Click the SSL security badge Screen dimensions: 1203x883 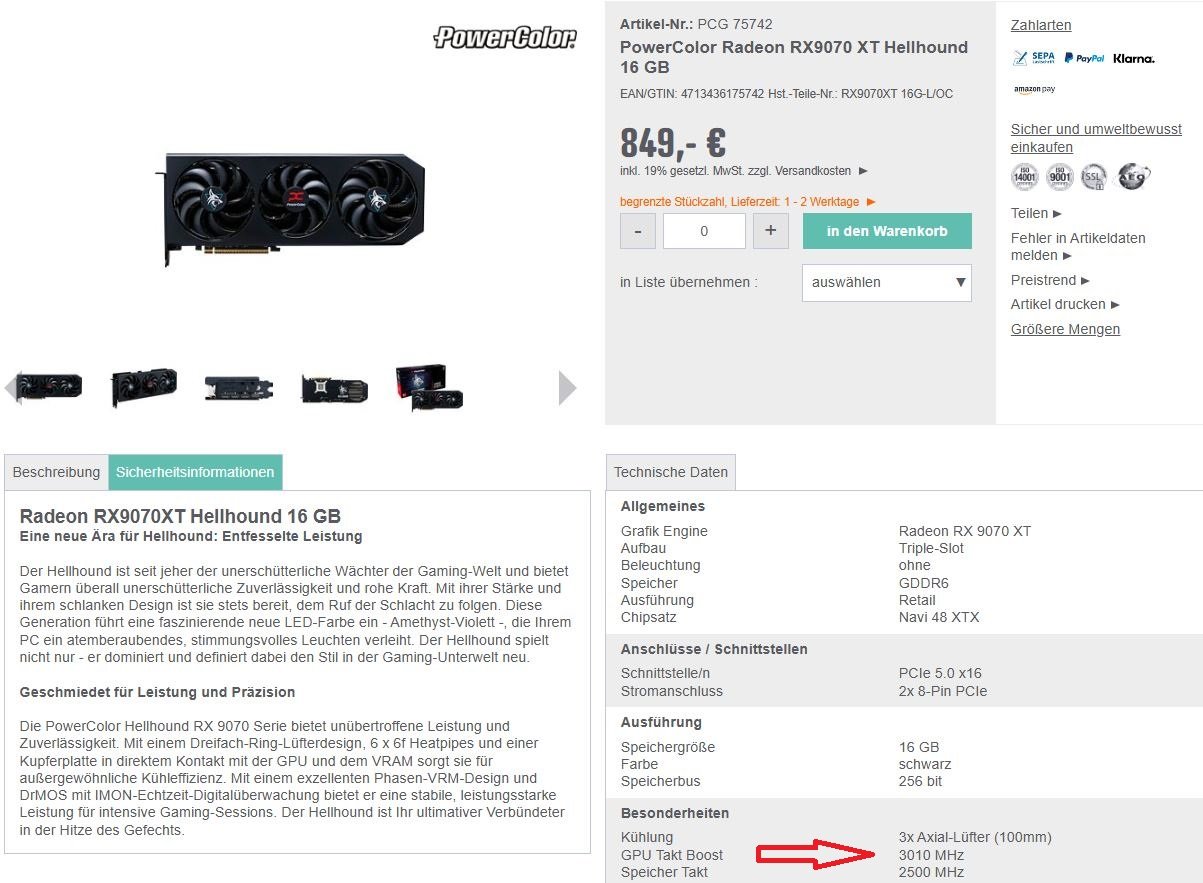coord(1096,177)
